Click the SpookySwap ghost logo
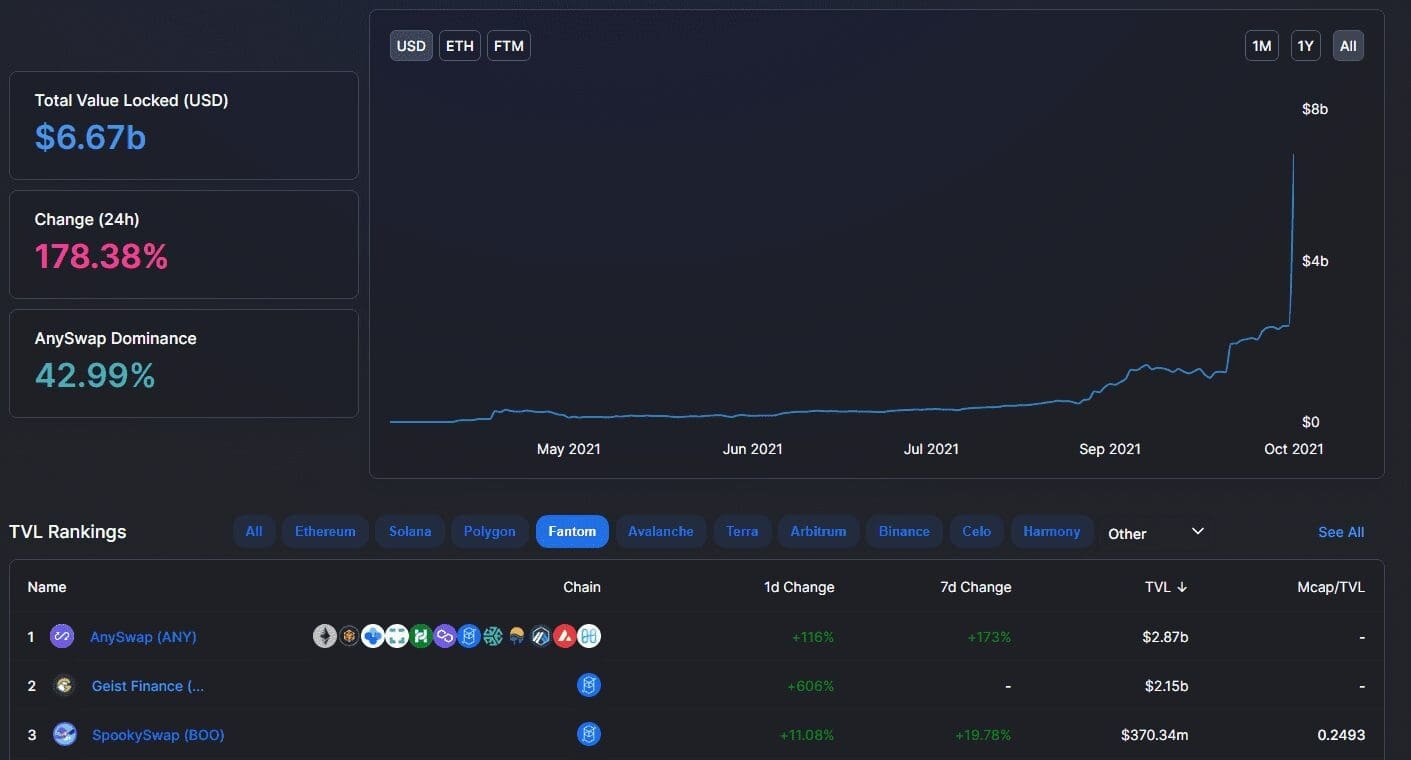This screenshot has height=760, width=1411. 64,733
